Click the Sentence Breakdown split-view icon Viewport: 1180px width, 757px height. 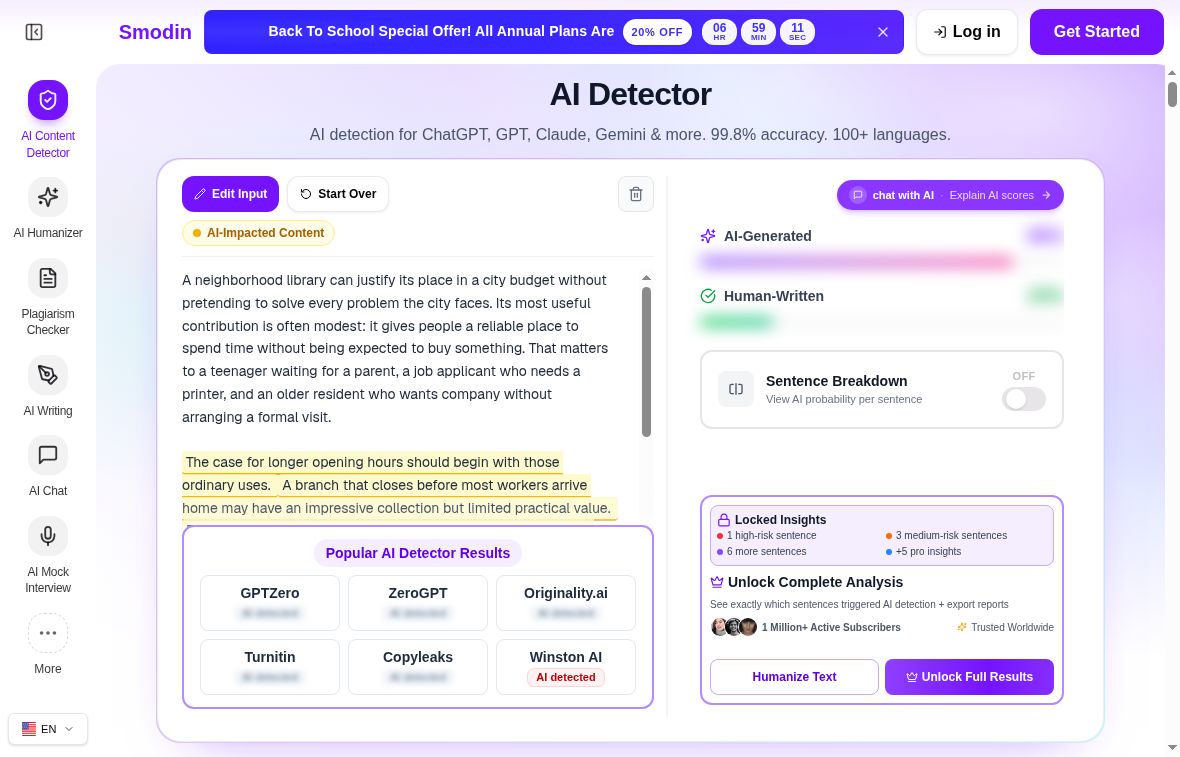(x=736, y=389)
